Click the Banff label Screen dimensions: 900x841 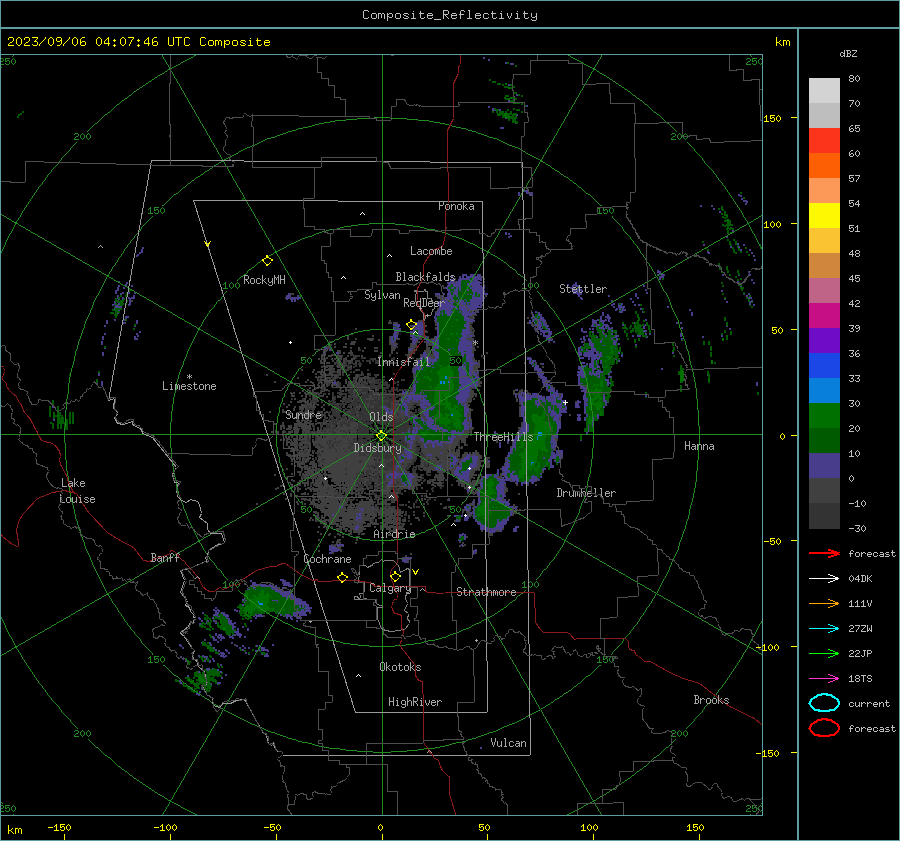tap(165, 557)
